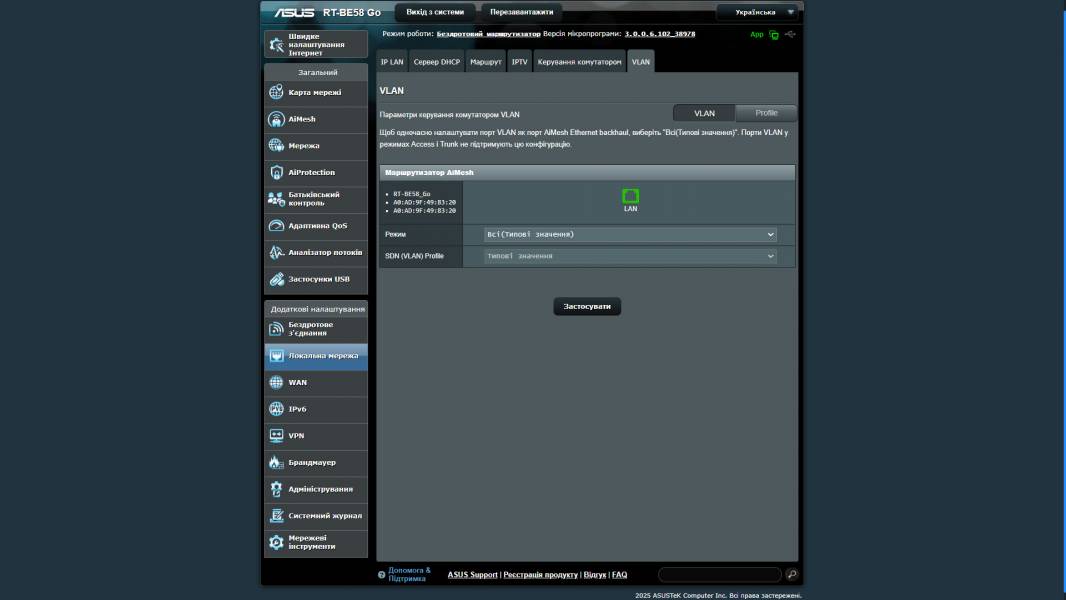Viewport: 1066px width, 600px height.
Task: Select the green LAN port indicator
Action: point(630,197)
